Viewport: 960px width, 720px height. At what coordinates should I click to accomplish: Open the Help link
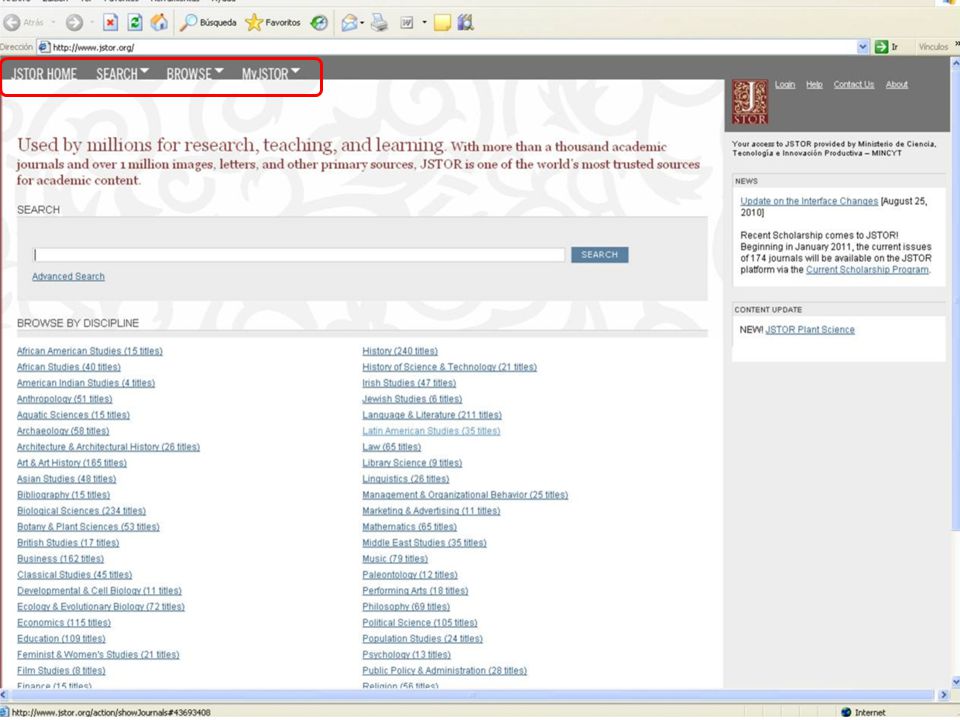coord(814,84)
